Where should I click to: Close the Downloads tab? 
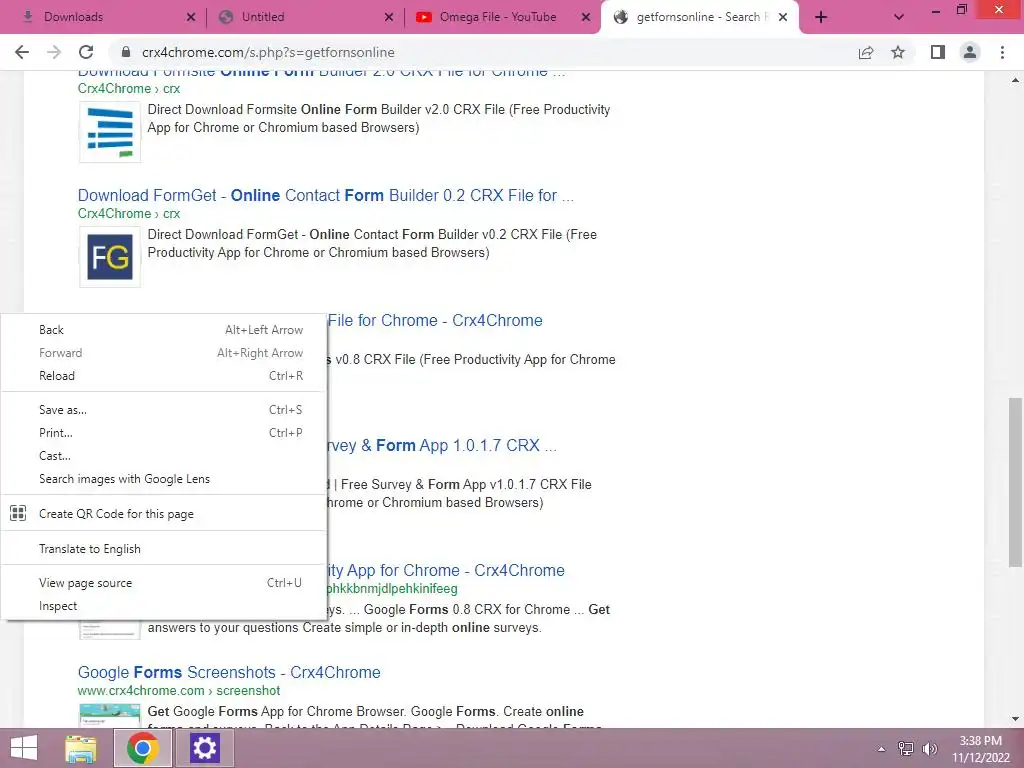pyautogui.click(x=191, y=17)
